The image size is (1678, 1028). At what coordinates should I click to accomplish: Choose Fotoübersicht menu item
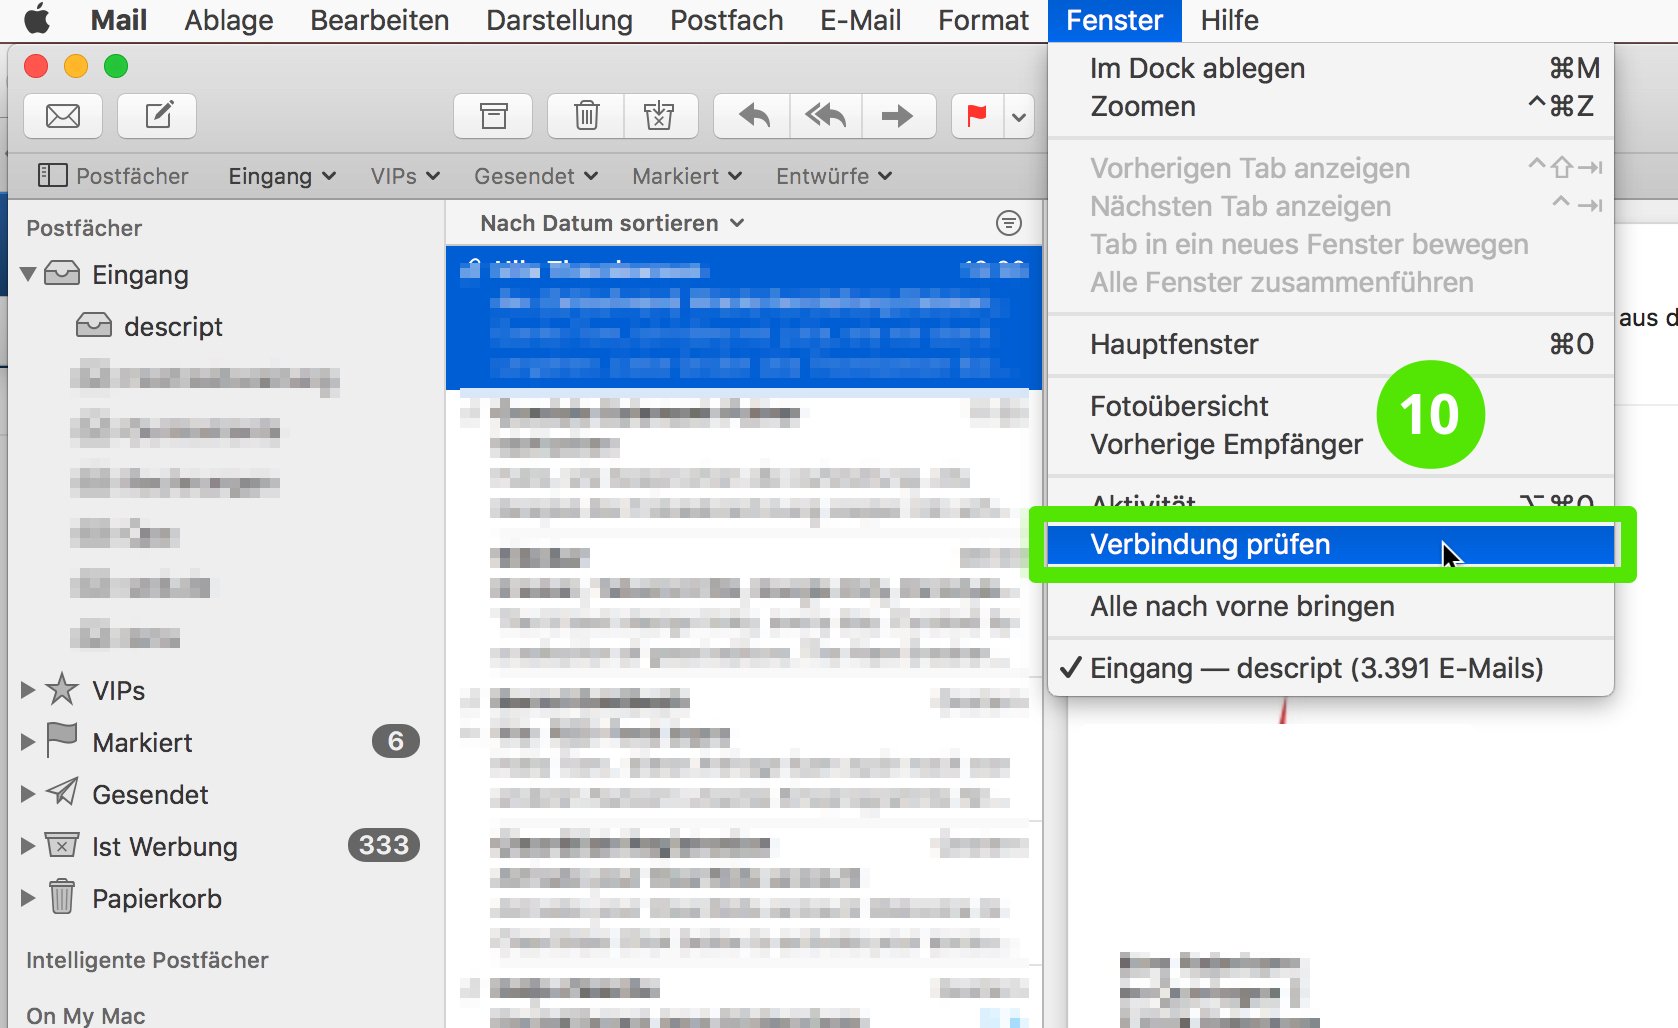point(1331,406)
